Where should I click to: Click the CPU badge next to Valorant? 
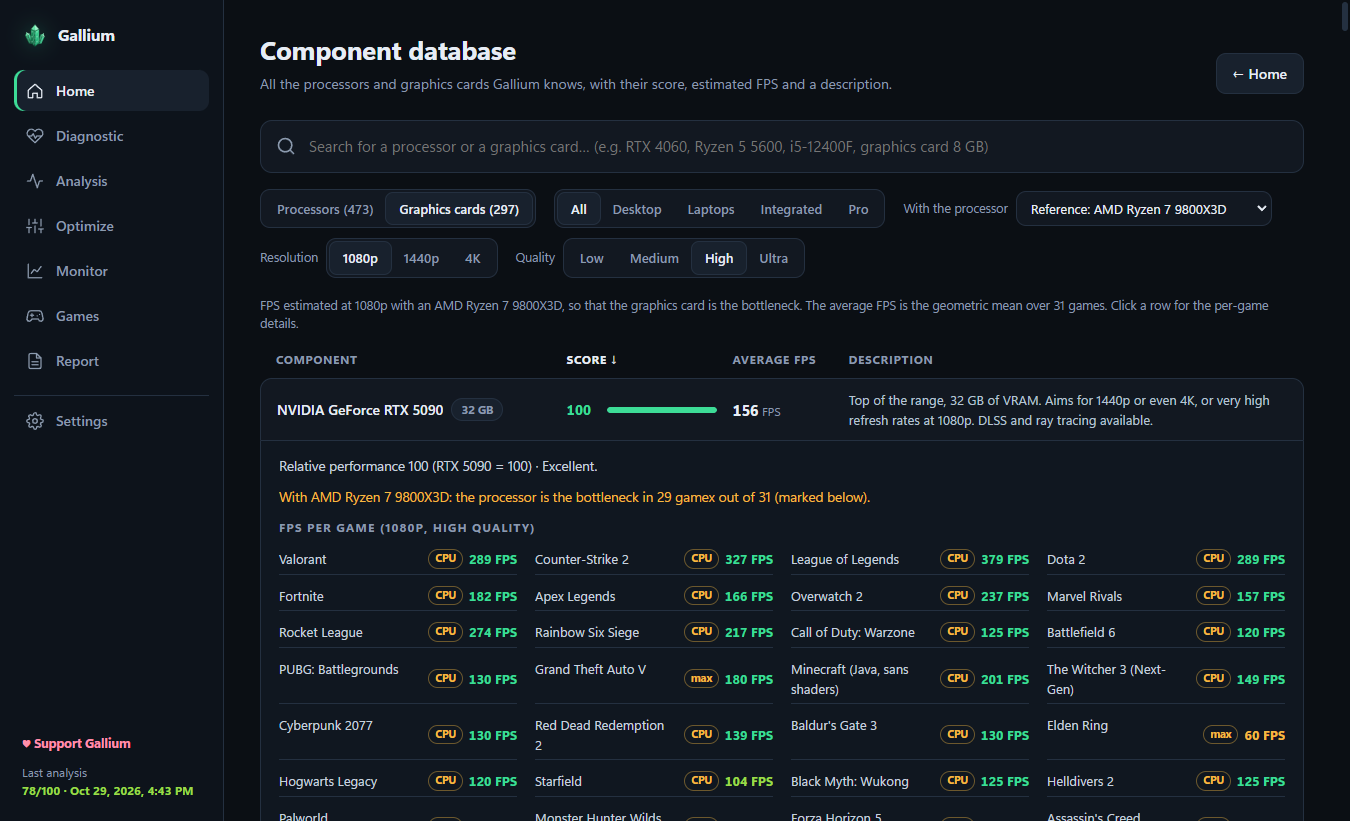[x=446, y=559]
